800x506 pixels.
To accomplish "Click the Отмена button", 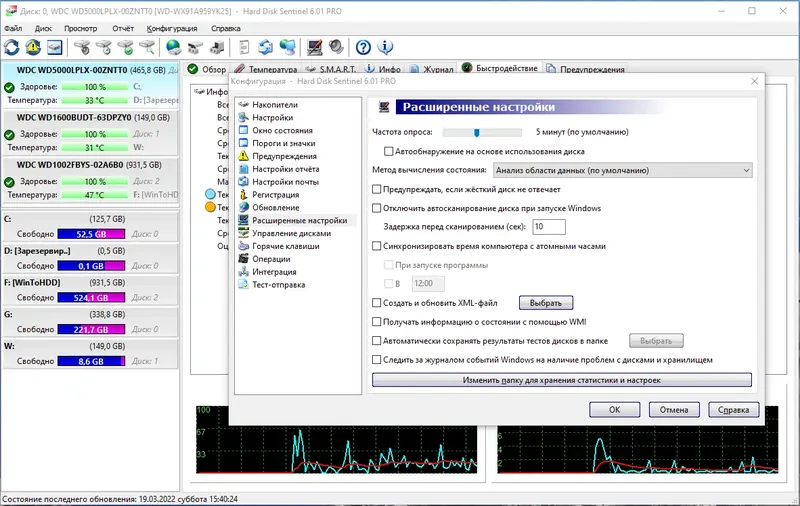I will (673, 410).
